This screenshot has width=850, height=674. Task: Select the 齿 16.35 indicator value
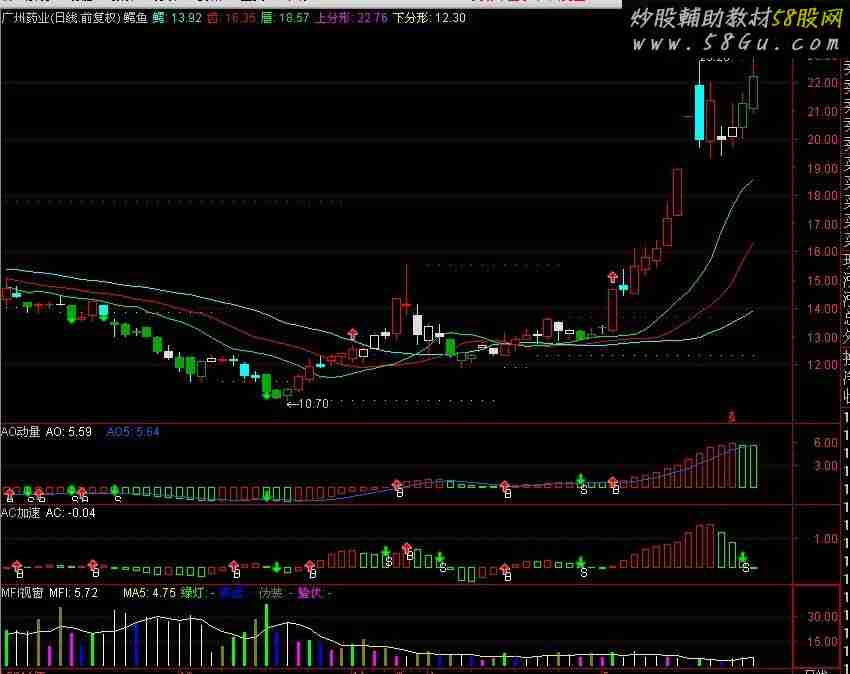[x=231, y=18]
